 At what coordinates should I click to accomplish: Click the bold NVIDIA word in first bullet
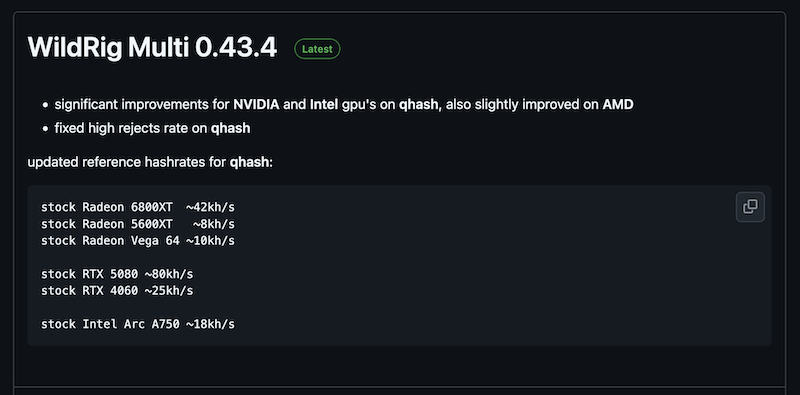(x=256, y=105)
